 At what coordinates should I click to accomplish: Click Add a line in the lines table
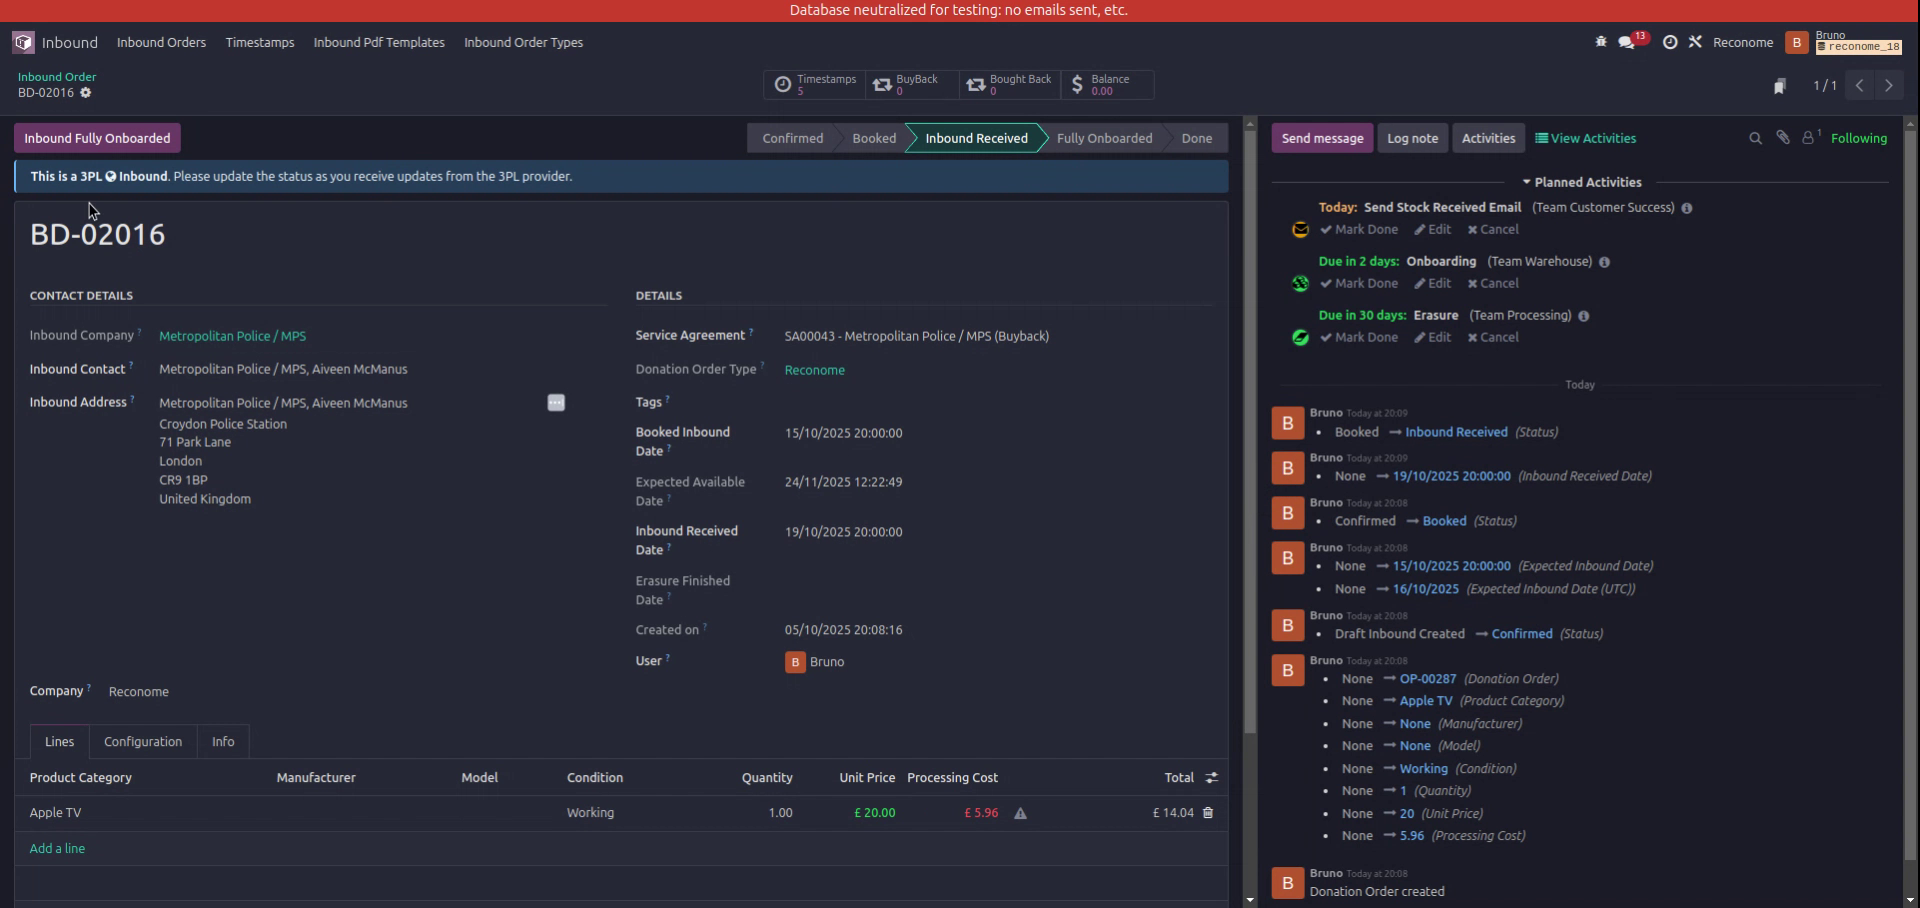click(57, 847)
